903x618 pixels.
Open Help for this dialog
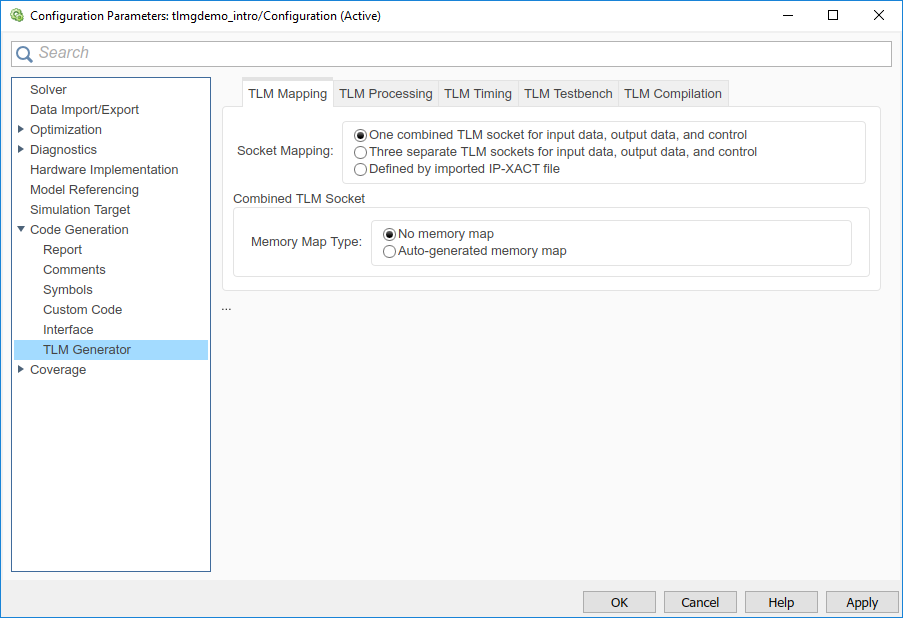[x=781, y=602]
